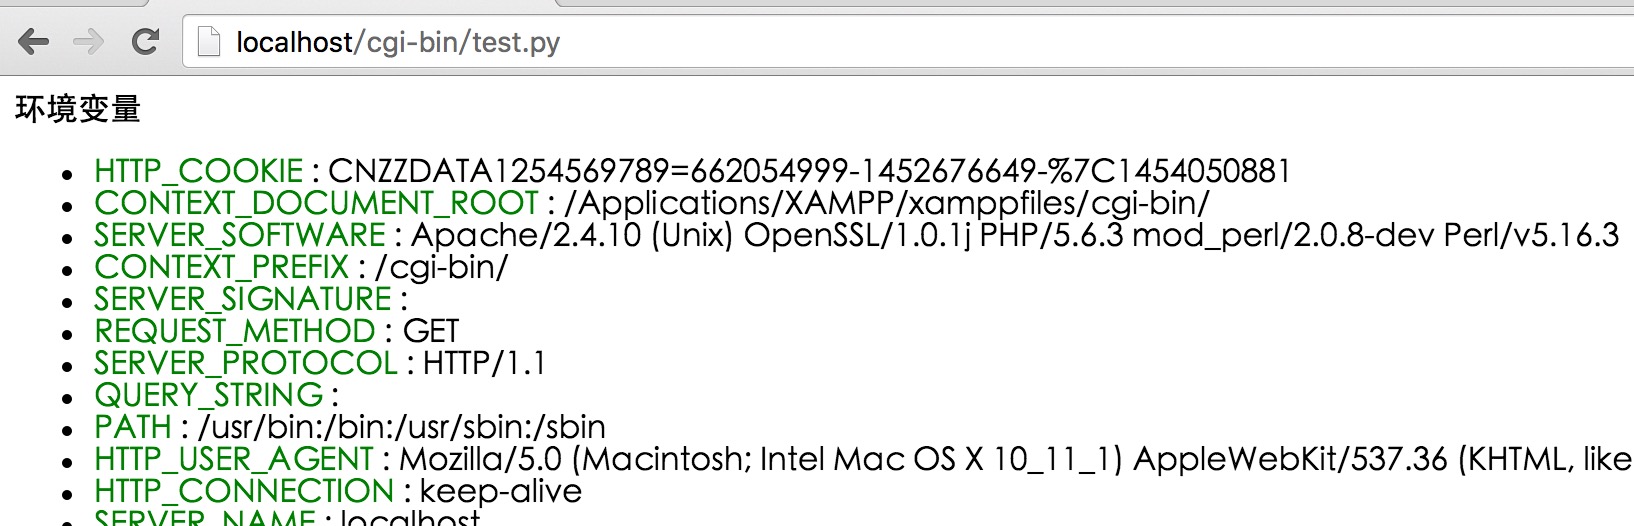Click the CONTEXT_PREFIX label

tap(221, 267)
